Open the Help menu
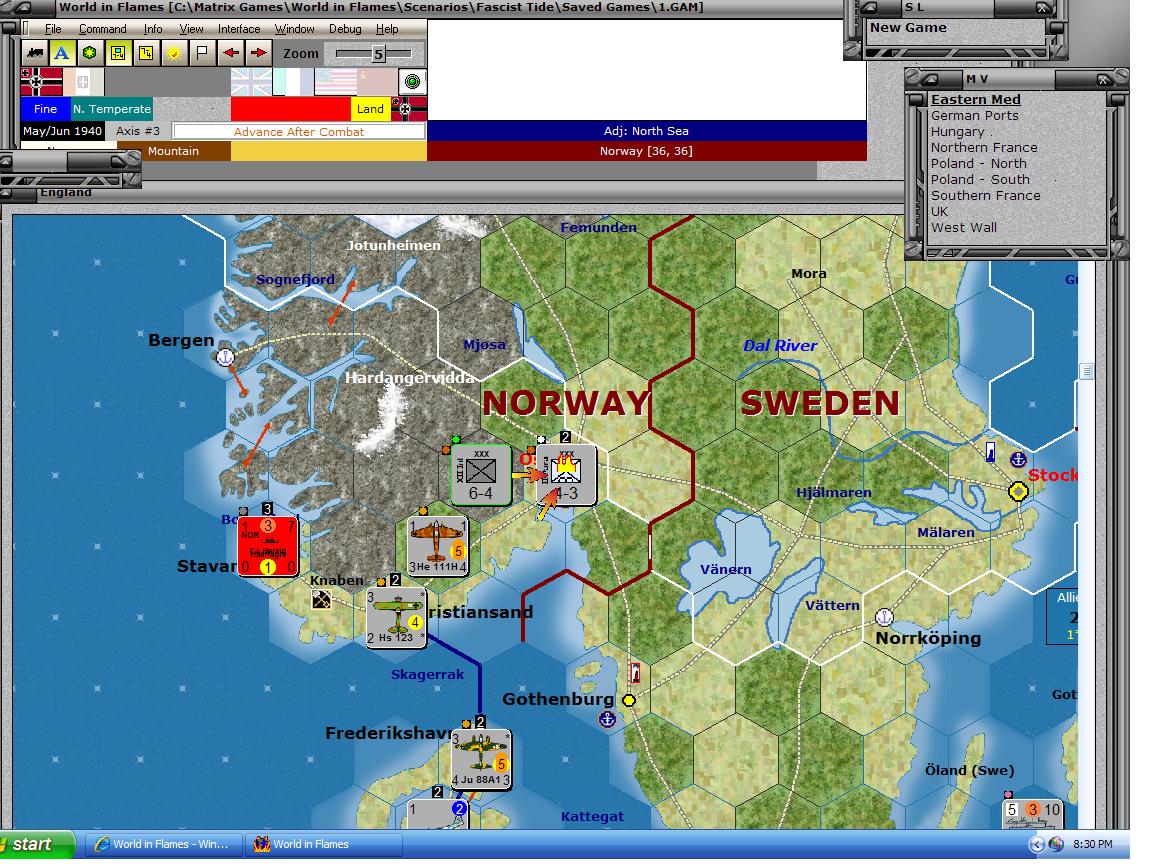The width and height of the screenshot is (1152, 864). pyautogui.click(x=386, y=29)
